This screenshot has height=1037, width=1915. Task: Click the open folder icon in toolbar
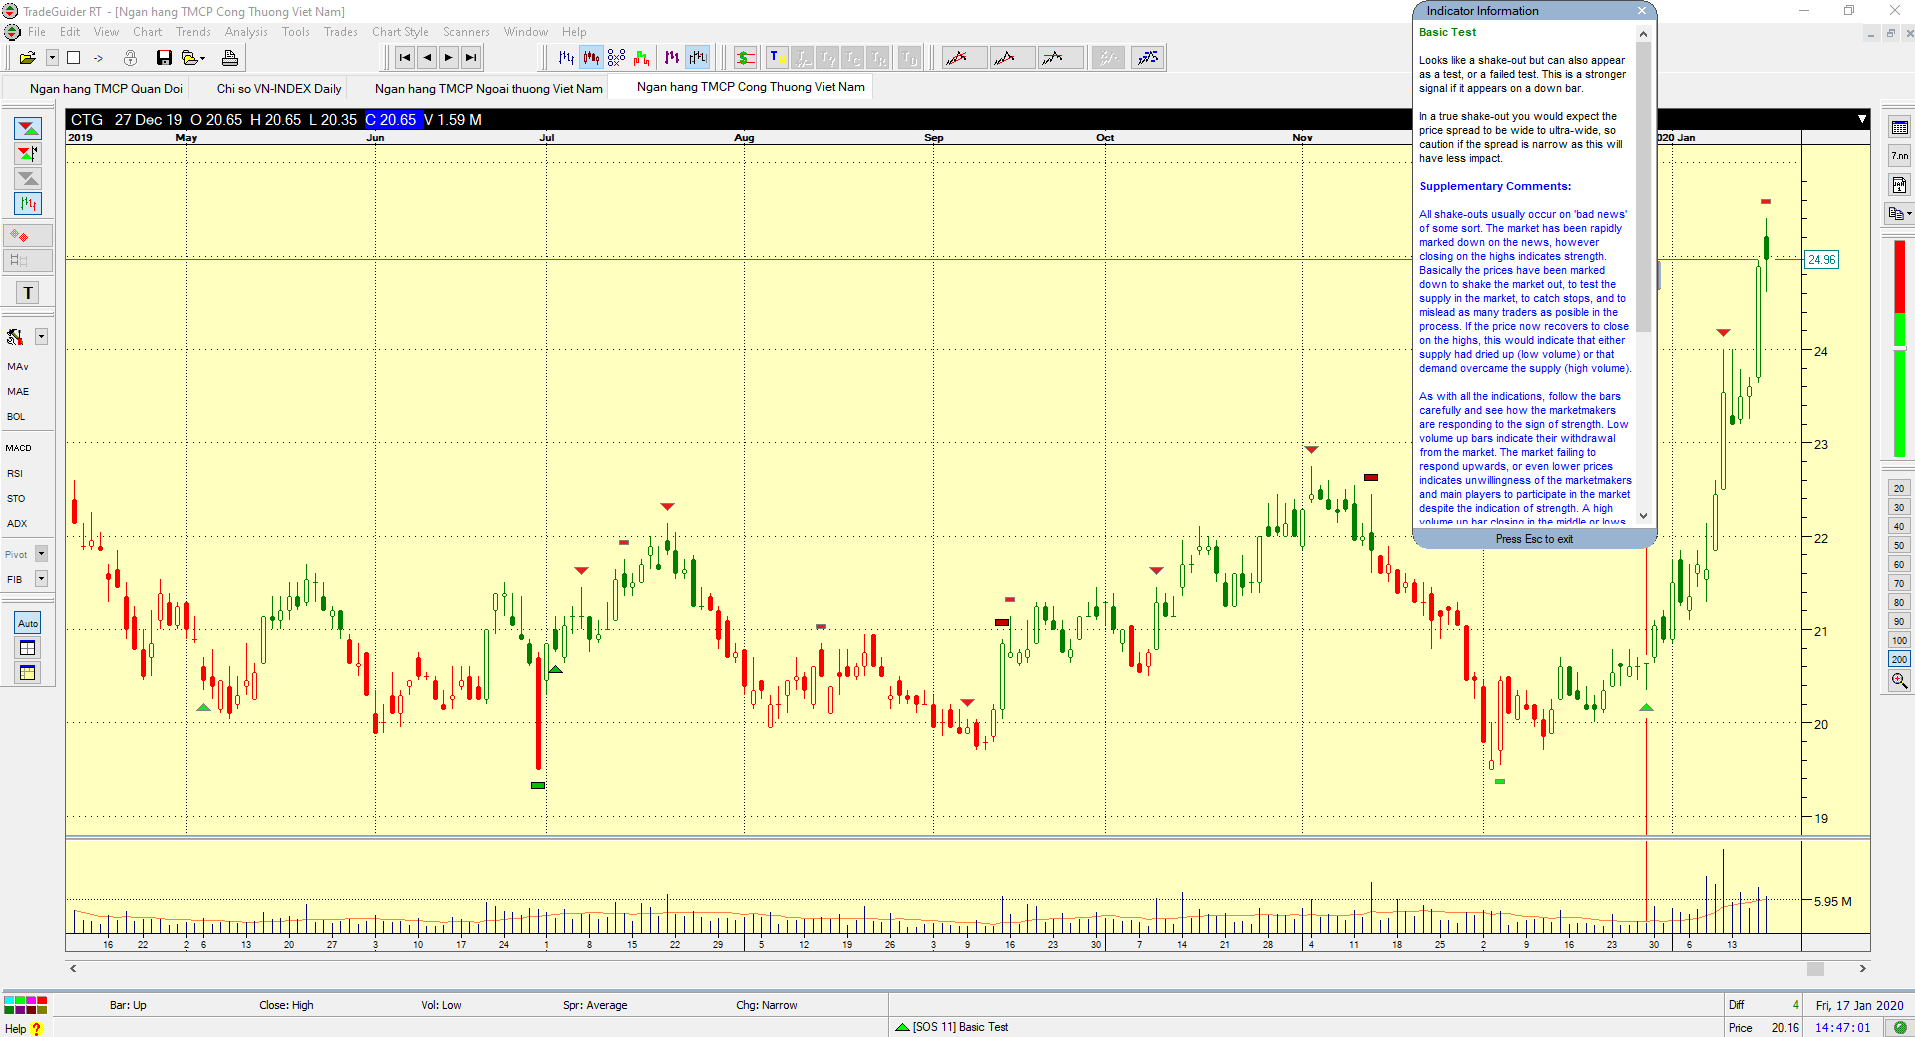[28, 58]
